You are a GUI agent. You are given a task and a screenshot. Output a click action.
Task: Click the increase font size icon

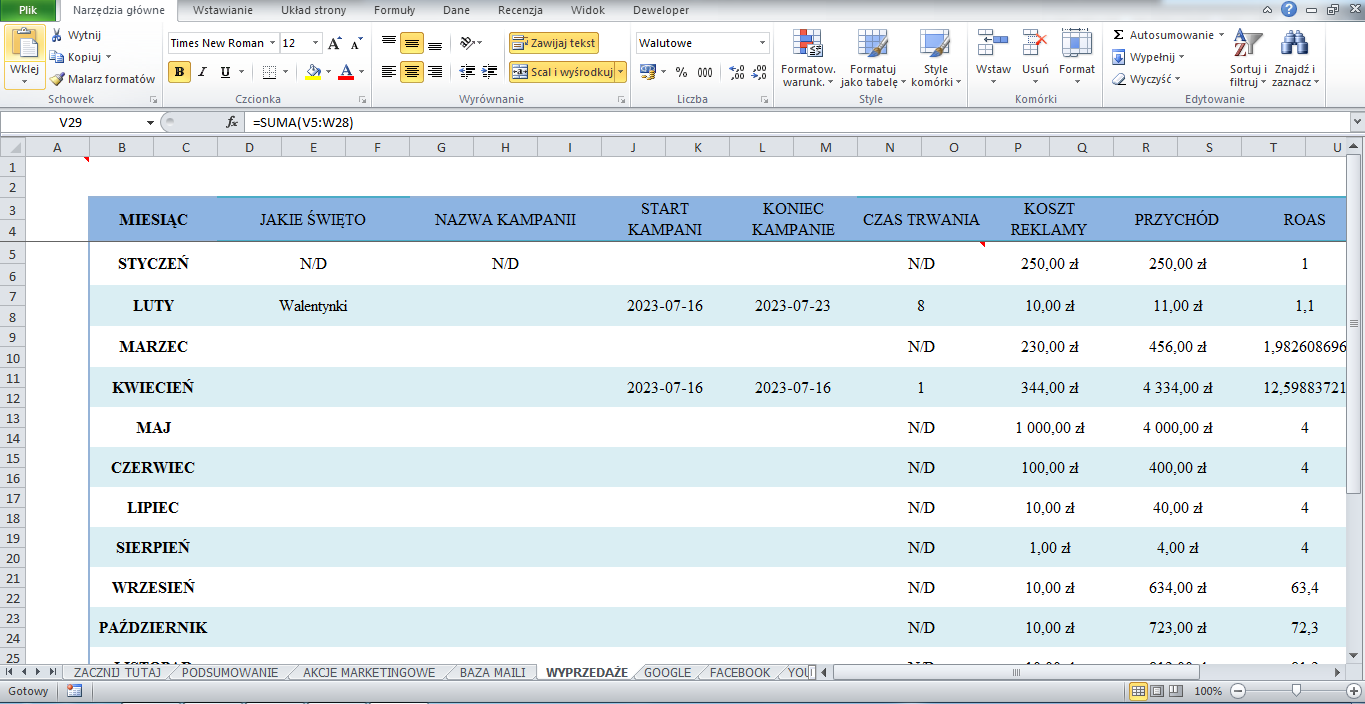coord(335,43)
